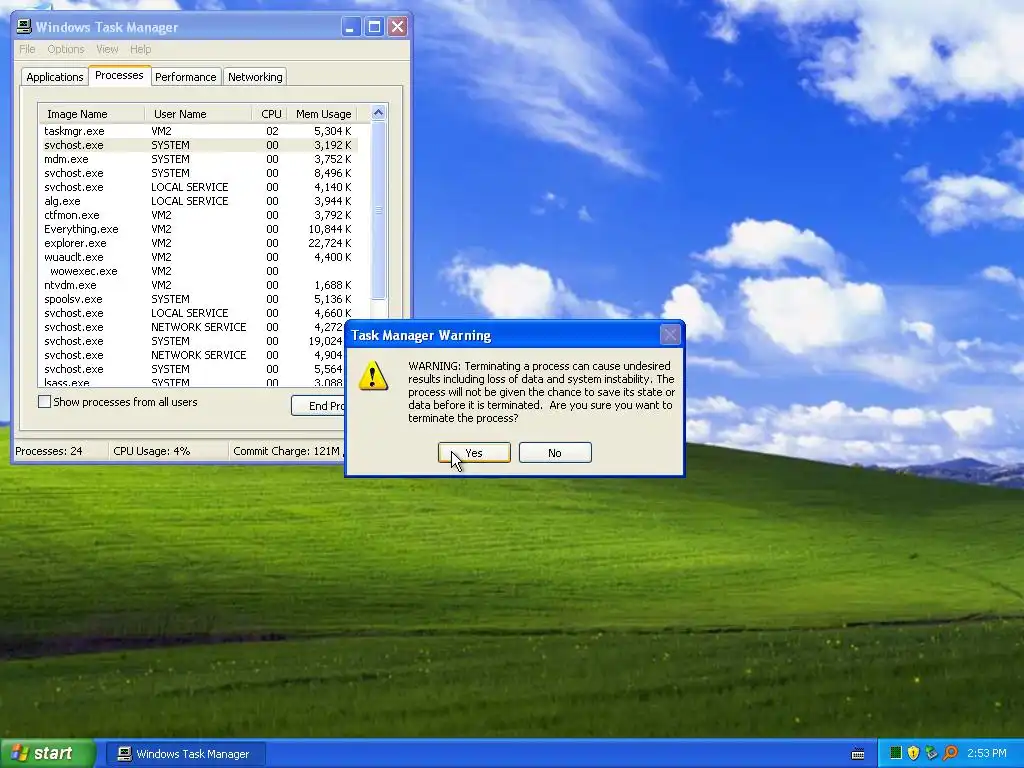This screenshot has height=768, width=1024.
Task: Select the alg.exe process row
Action: point(198,201)
